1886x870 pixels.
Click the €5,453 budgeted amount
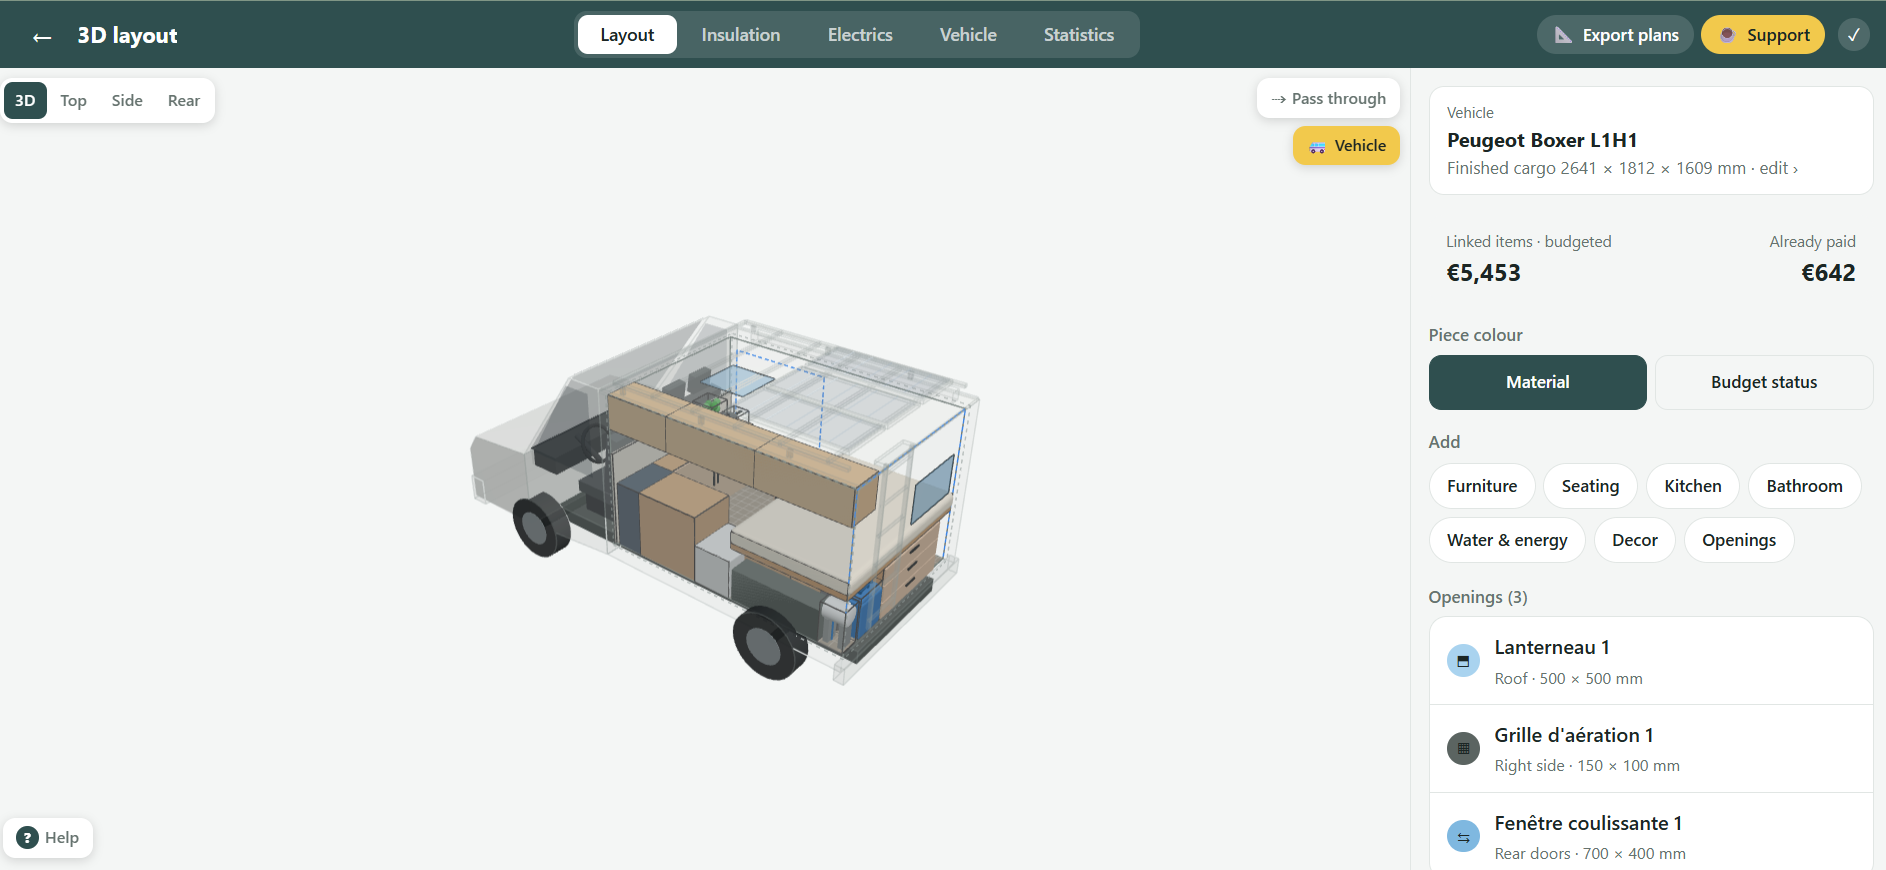click(x=1484, y=273)
